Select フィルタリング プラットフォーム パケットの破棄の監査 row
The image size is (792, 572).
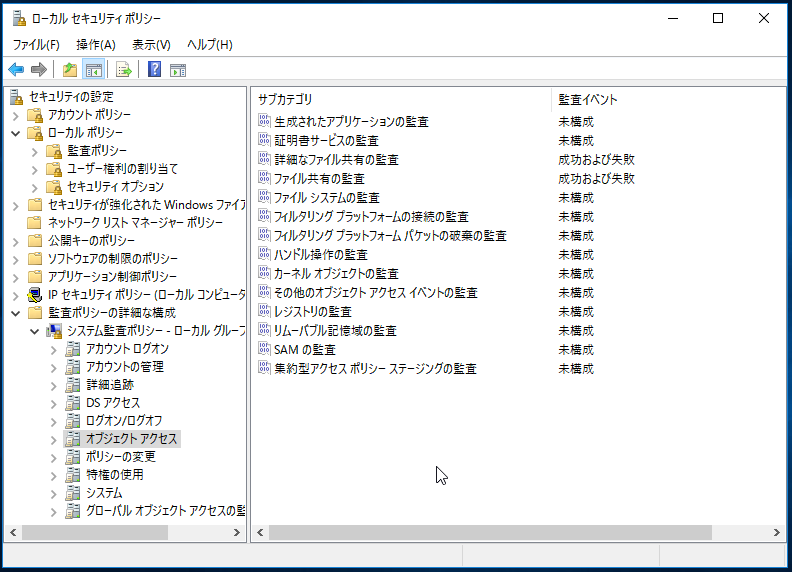pyautogui.click(x=390, y=235)
